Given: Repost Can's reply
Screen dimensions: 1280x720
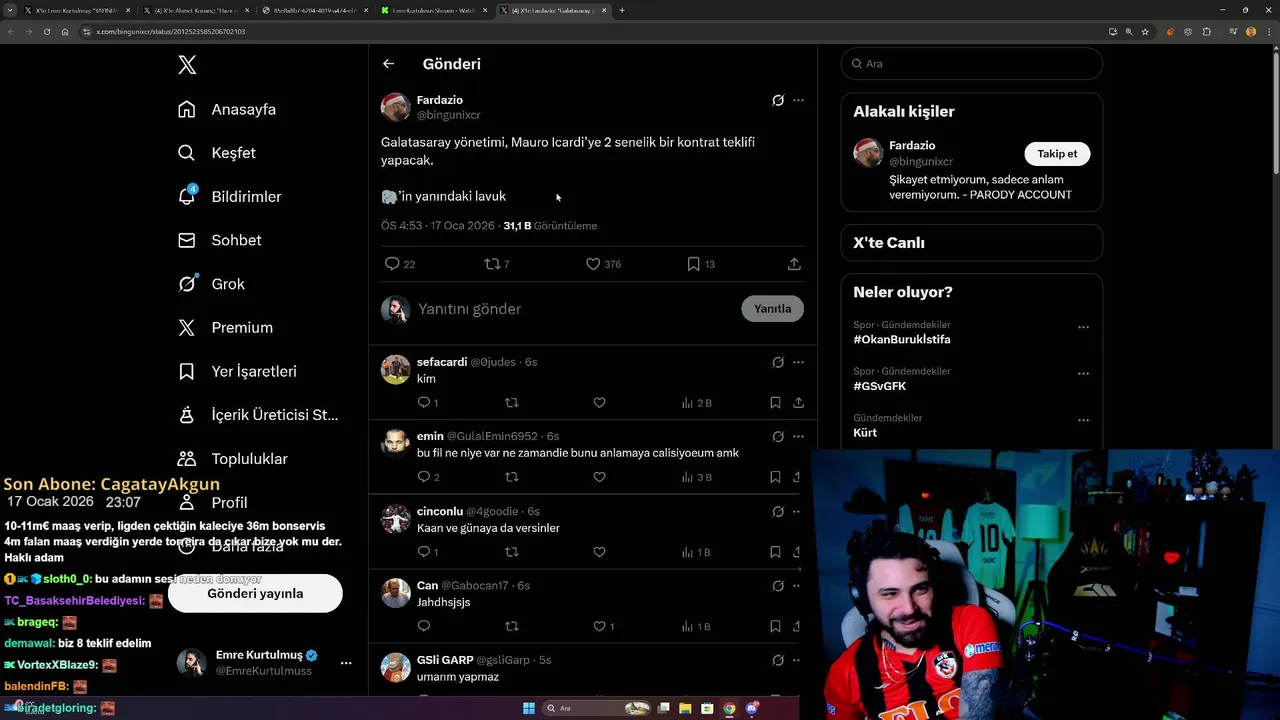Looking at the screenshot, I should pos(512,626).
